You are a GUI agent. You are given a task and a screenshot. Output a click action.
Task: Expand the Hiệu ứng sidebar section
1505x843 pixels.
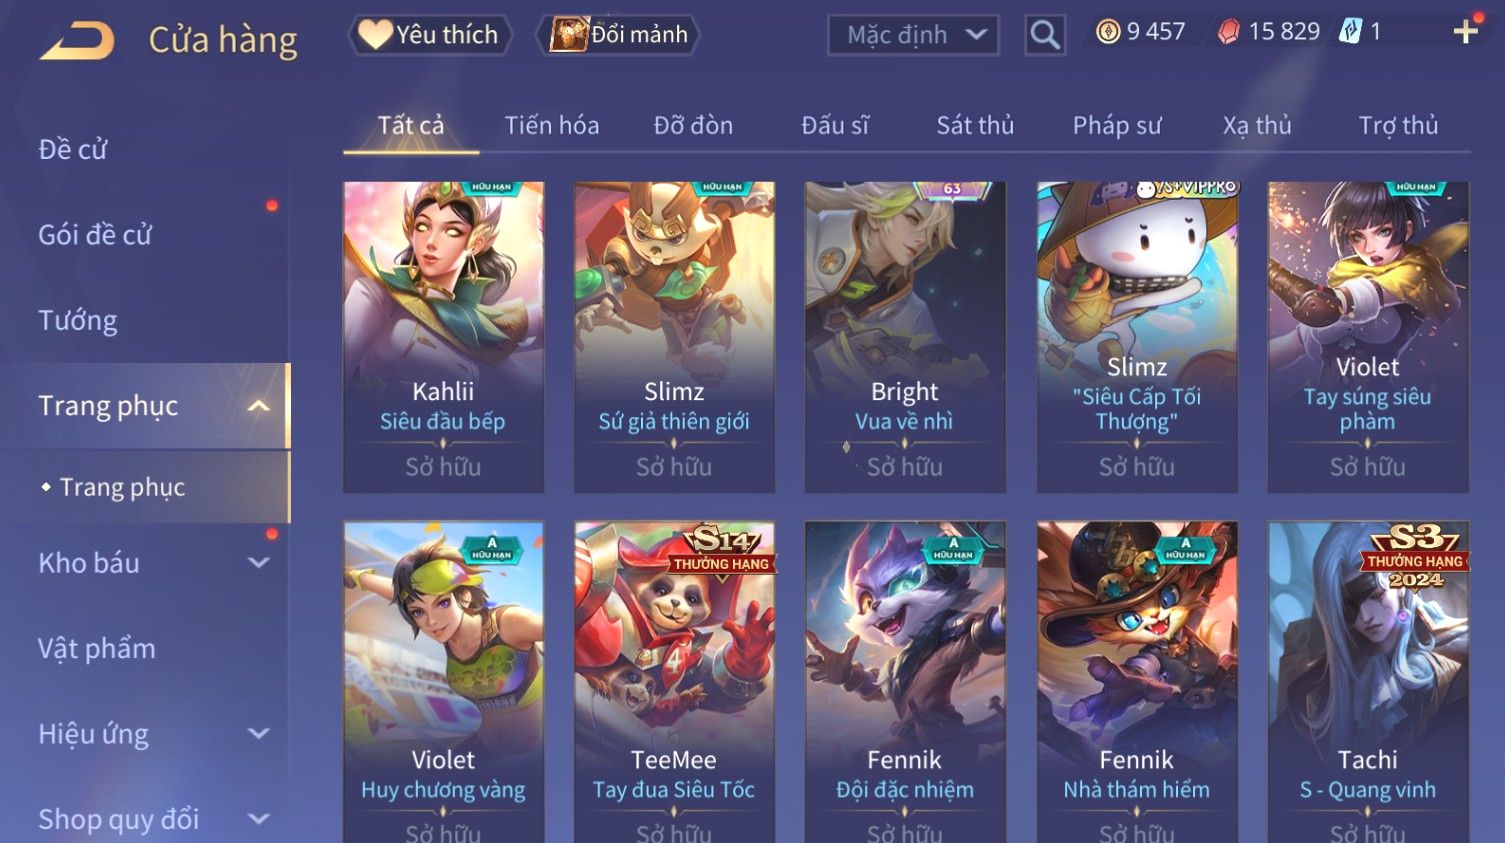[x=259, y=734]
